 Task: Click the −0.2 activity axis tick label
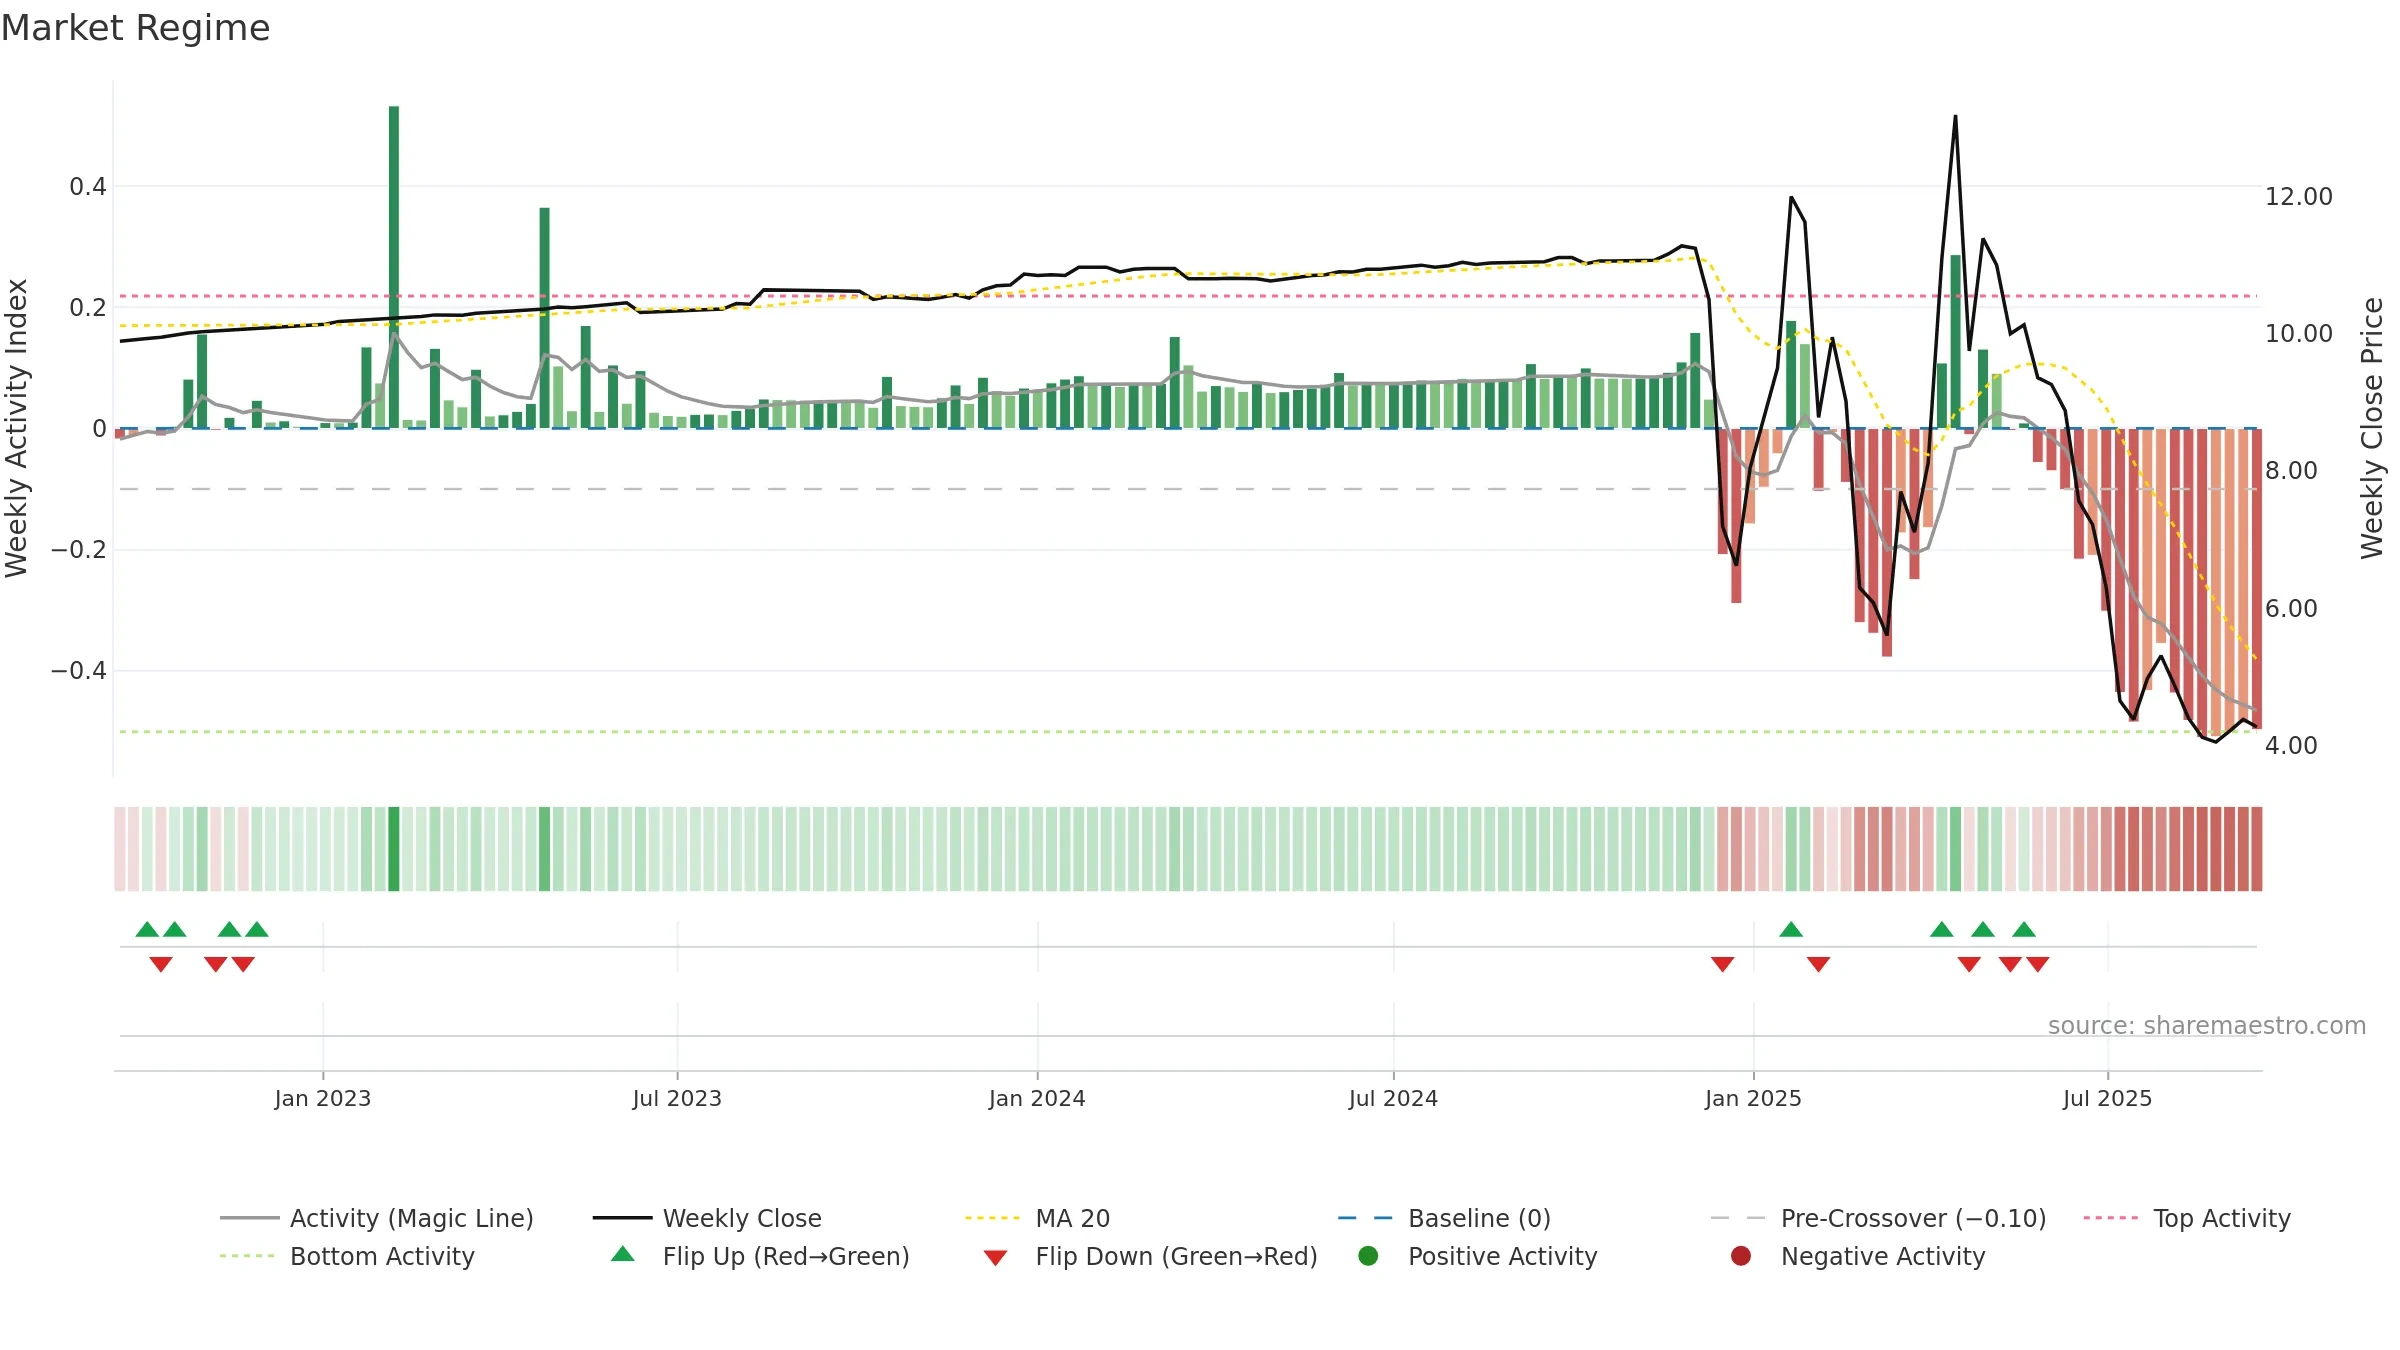(x=79, y=550)
